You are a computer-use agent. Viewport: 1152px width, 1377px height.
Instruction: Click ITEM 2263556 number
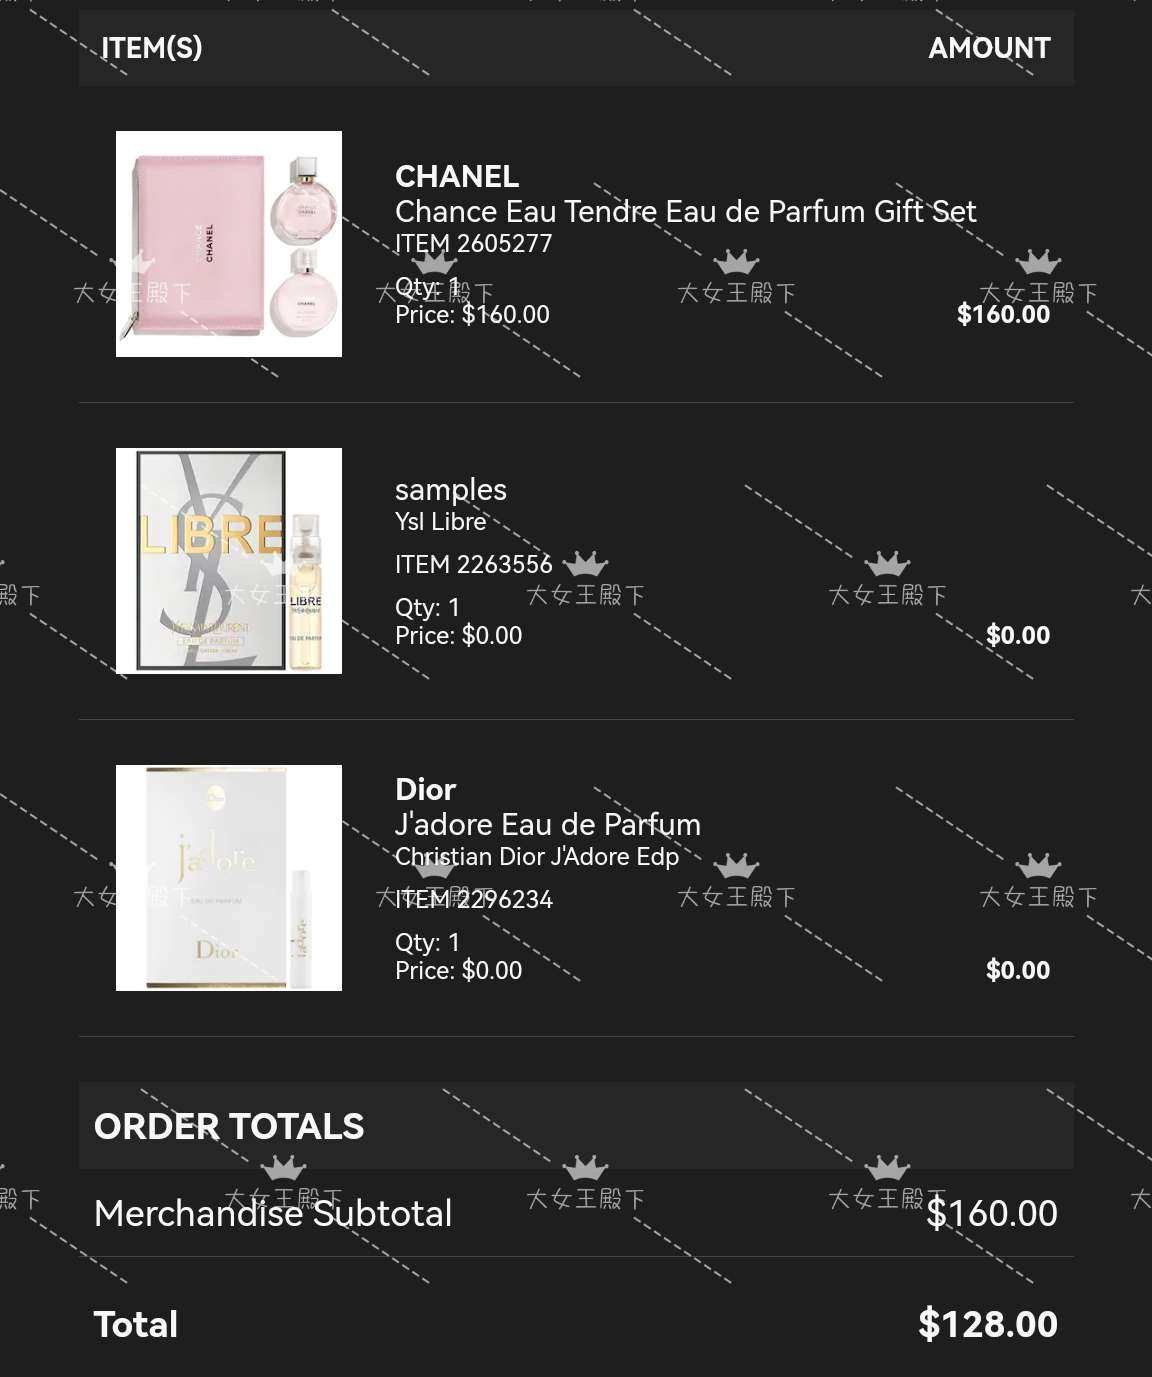(x=474, y=565)
